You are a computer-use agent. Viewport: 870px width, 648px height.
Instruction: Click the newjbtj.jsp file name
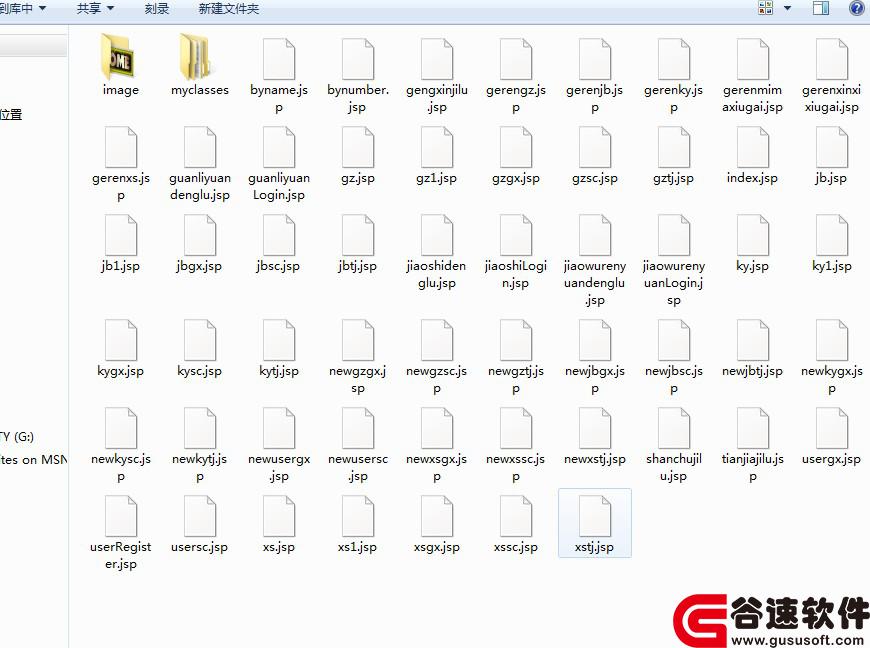coord(752,371)
